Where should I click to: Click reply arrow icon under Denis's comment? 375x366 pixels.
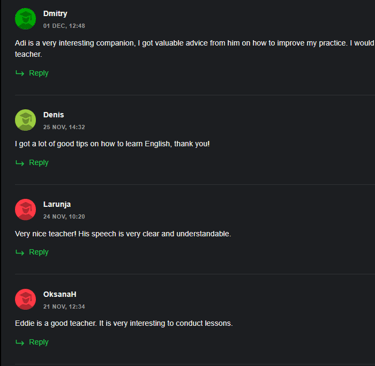tap(20, 163)
